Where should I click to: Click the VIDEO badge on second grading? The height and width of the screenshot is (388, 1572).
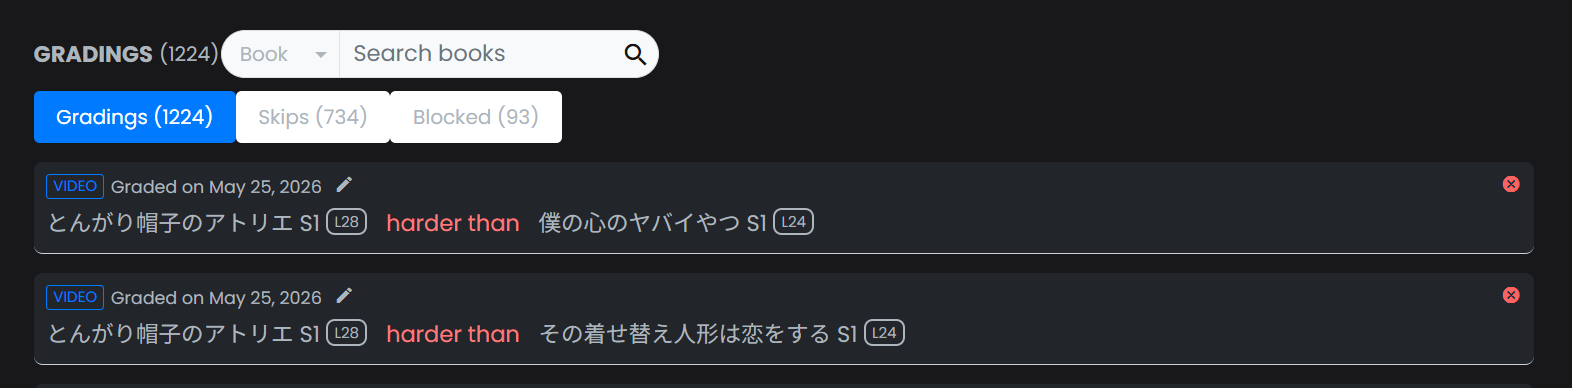[x=75, y=297]
